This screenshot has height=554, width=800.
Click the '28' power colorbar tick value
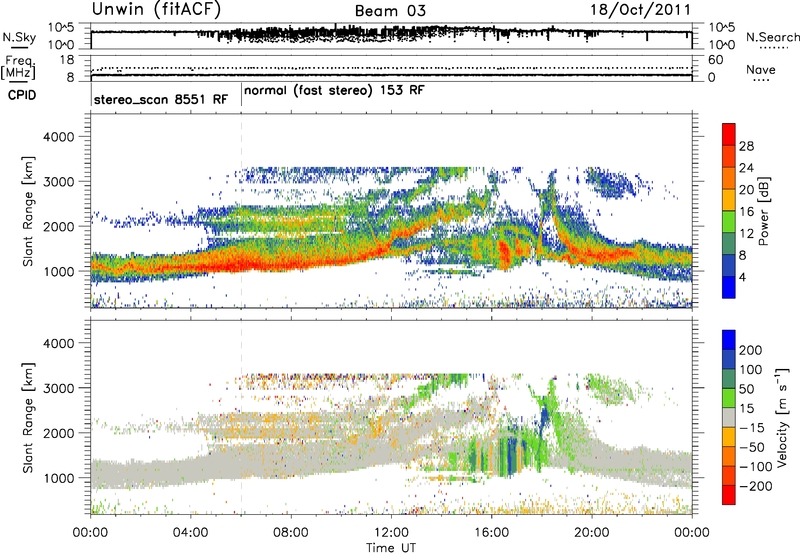[746, 146]
